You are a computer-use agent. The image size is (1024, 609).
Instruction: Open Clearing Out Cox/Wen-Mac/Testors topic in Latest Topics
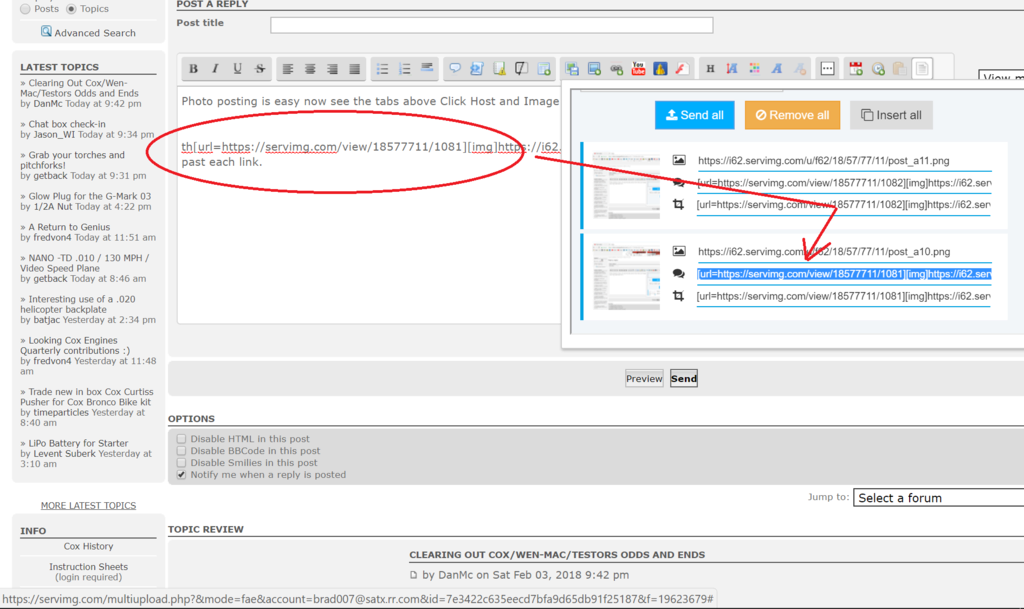click(79, 88)
